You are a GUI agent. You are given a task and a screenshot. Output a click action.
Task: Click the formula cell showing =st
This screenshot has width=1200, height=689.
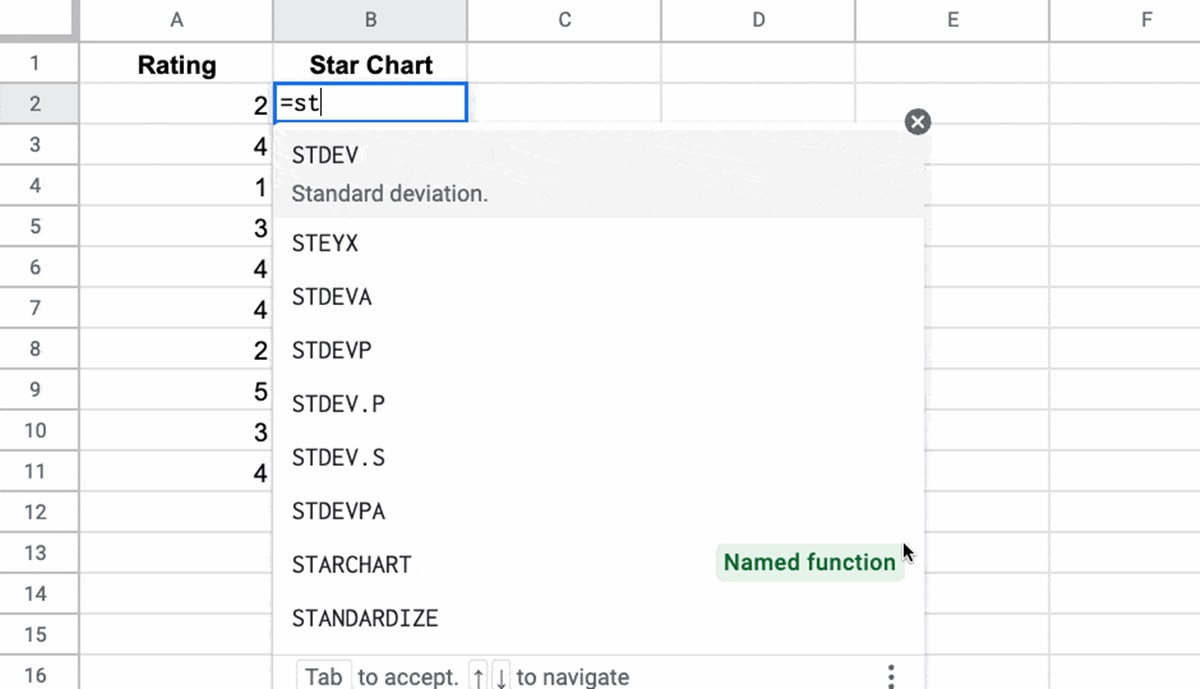click(370, 102)
